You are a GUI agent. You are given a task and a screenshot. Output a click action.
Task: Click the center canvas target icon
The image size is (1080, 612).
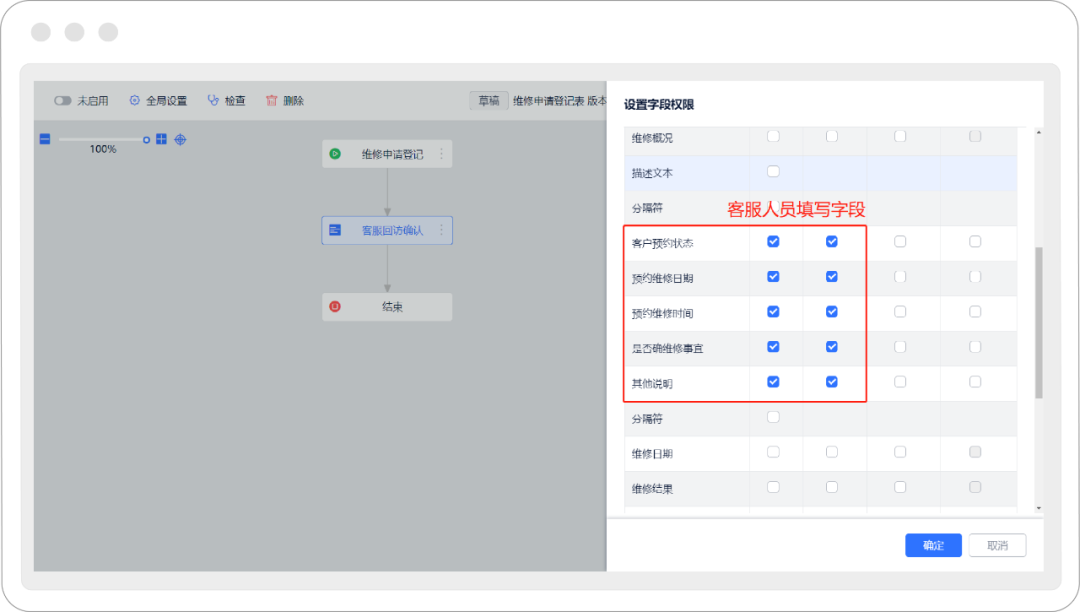click(180, 139)
